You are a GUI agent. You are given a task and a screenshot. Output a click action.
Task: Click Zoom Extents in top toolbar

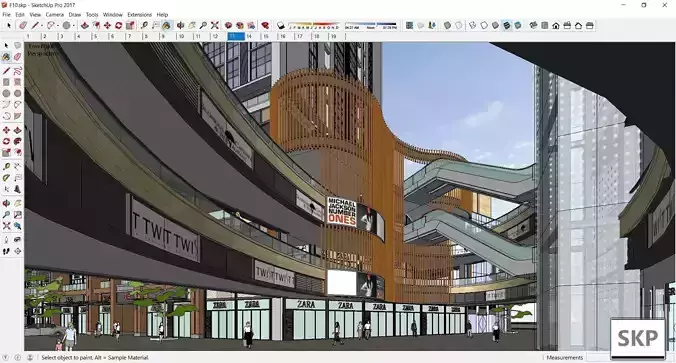215,25
